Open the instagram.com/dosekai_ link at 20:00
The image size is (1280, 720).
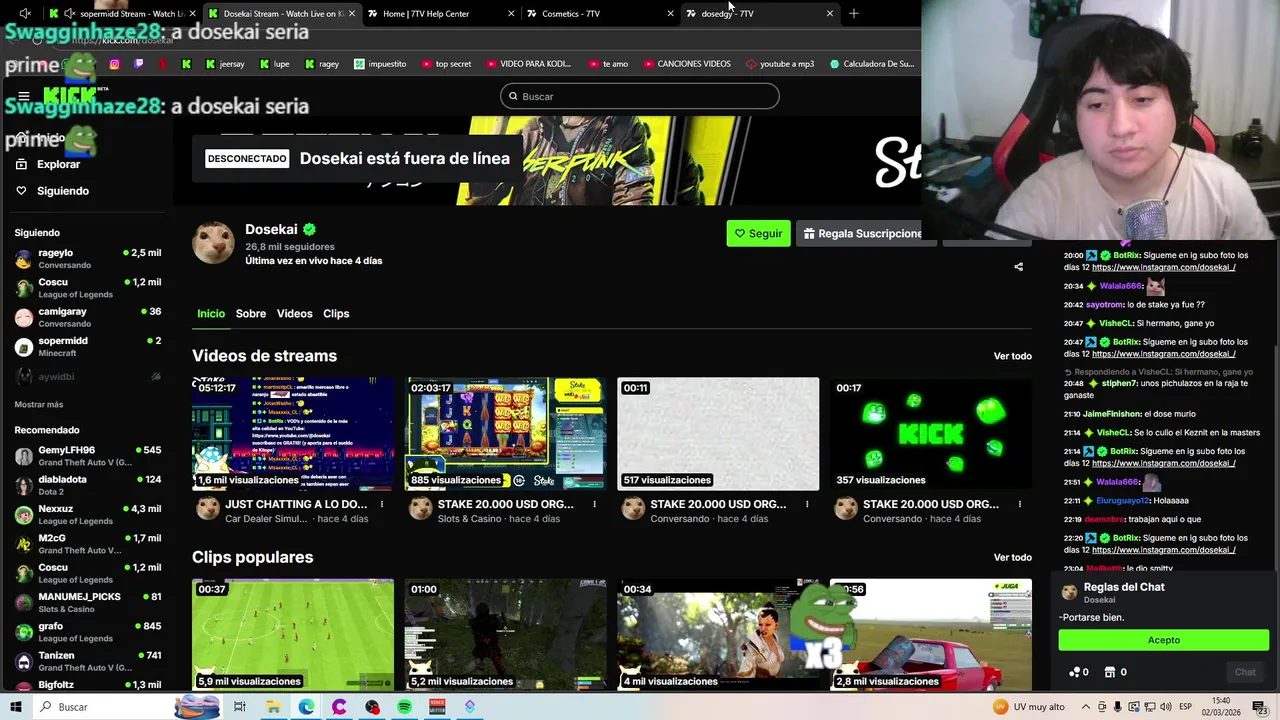click(1163, 267)
